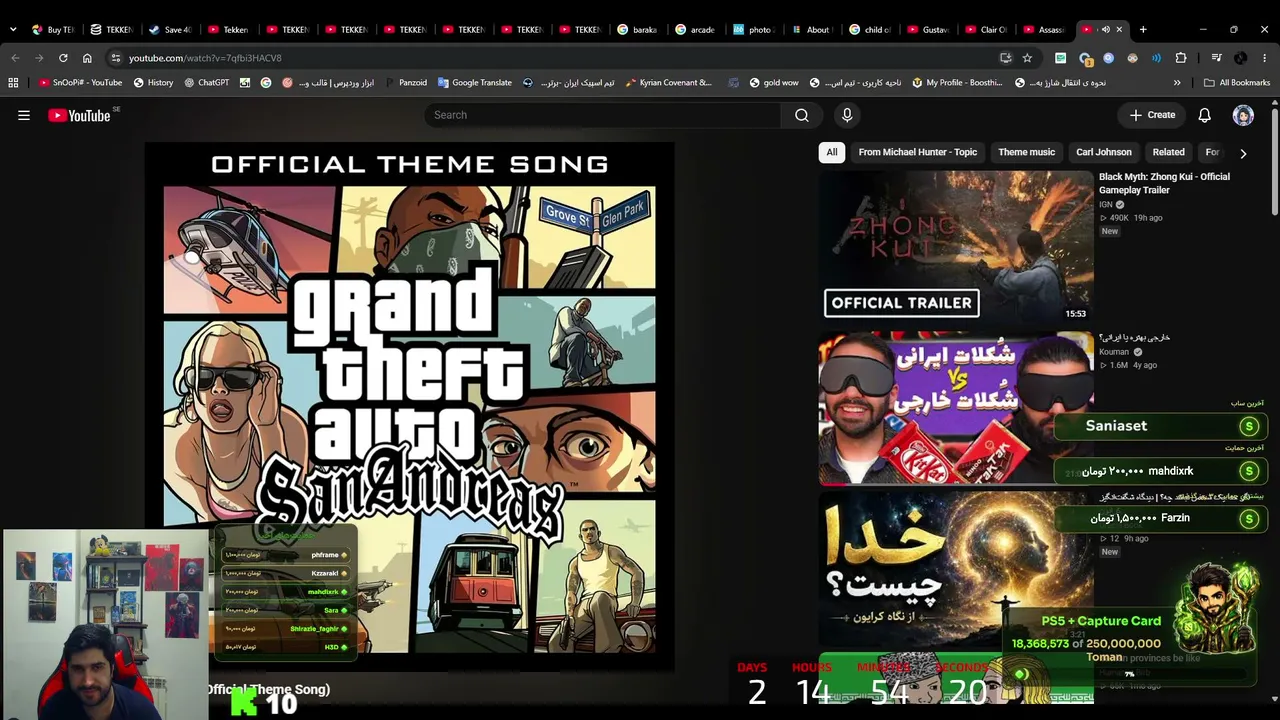The height and width of the screenshot is (720, 1280).
Task: Click the Kouman channel name
Action: tap(1114, 352)
